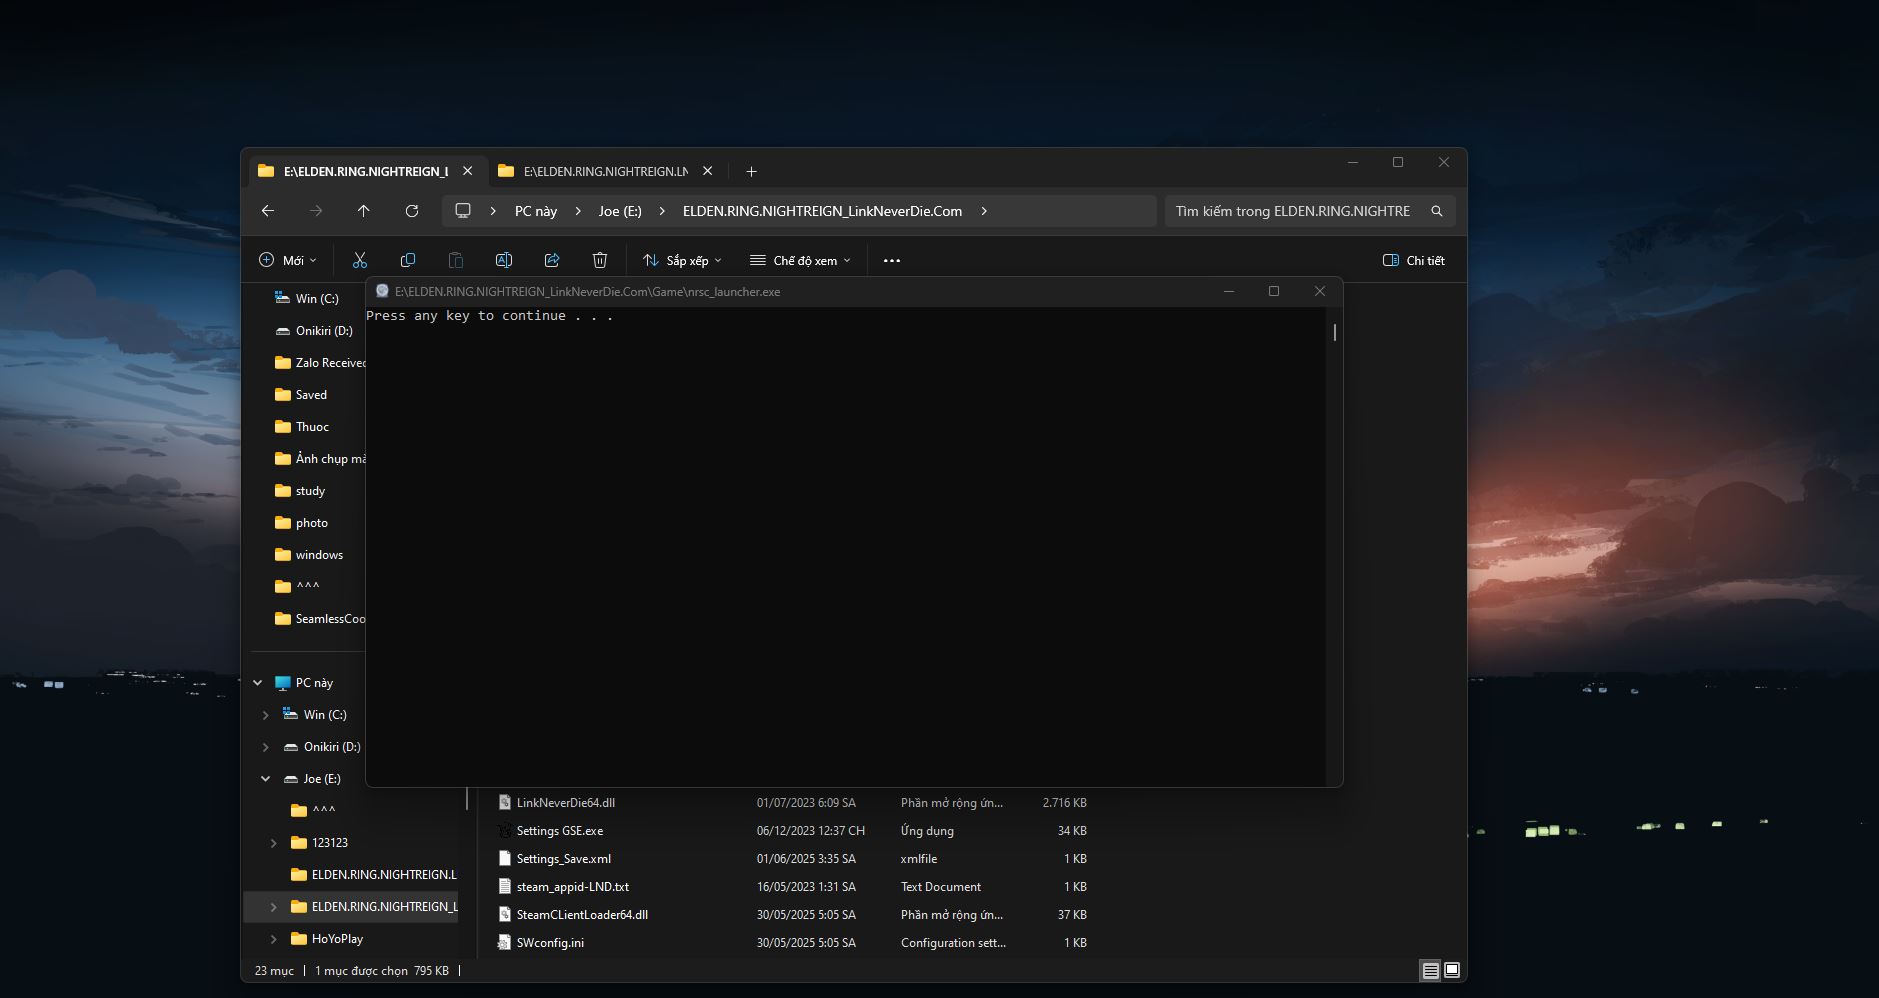Click the Rename icon in toolbar
This screenshot has height=998, width=1879.
(504, 260)
